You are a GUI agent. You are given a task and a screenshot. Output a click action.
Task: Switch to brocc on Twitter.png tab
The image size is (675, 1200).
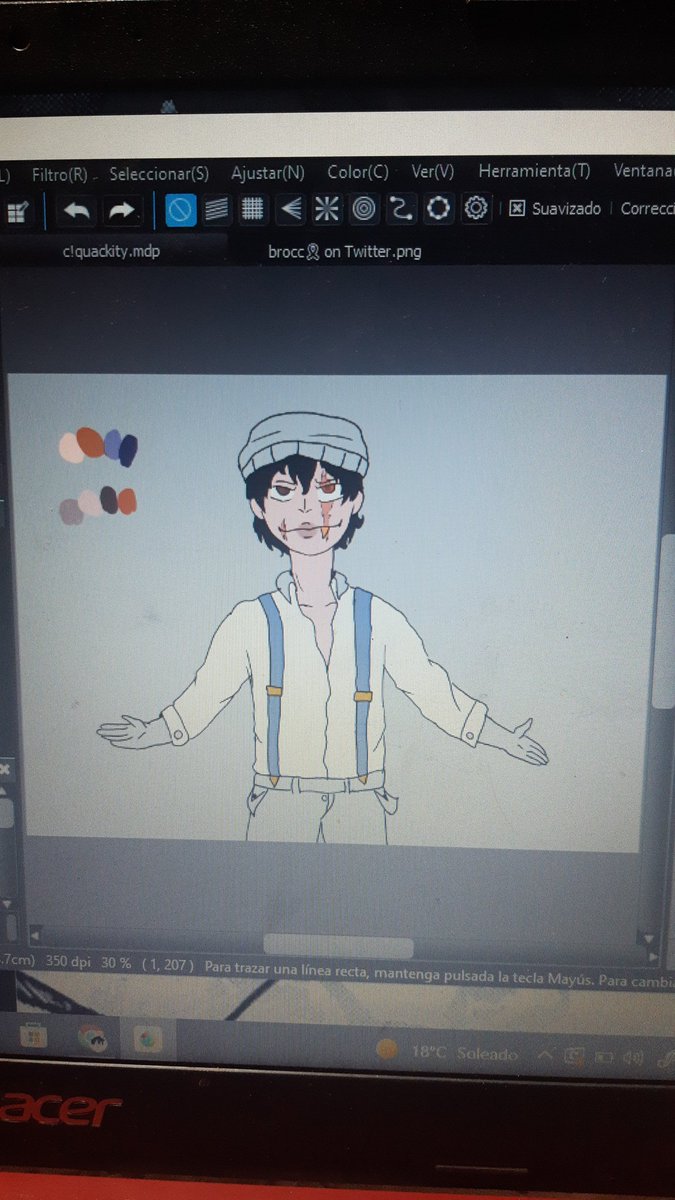(344, 252)
